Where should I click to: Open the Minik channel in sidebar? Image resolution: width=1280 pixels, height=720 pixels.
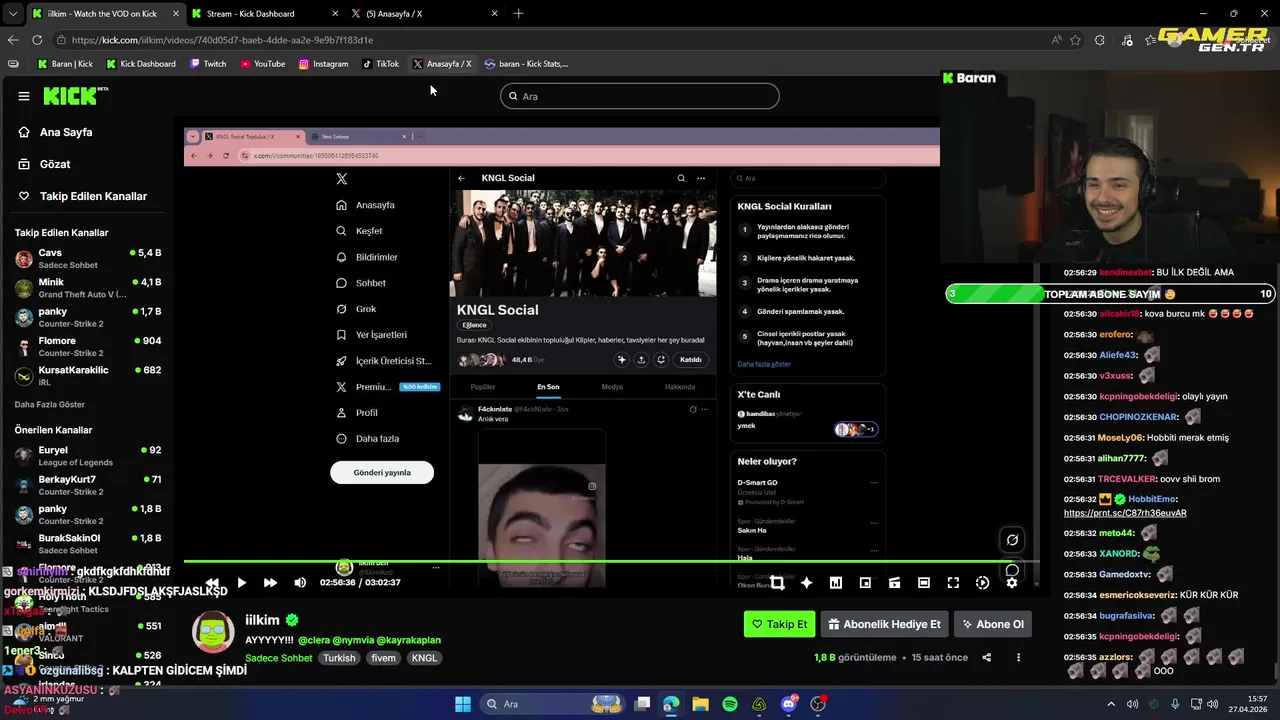click(88, 288)
